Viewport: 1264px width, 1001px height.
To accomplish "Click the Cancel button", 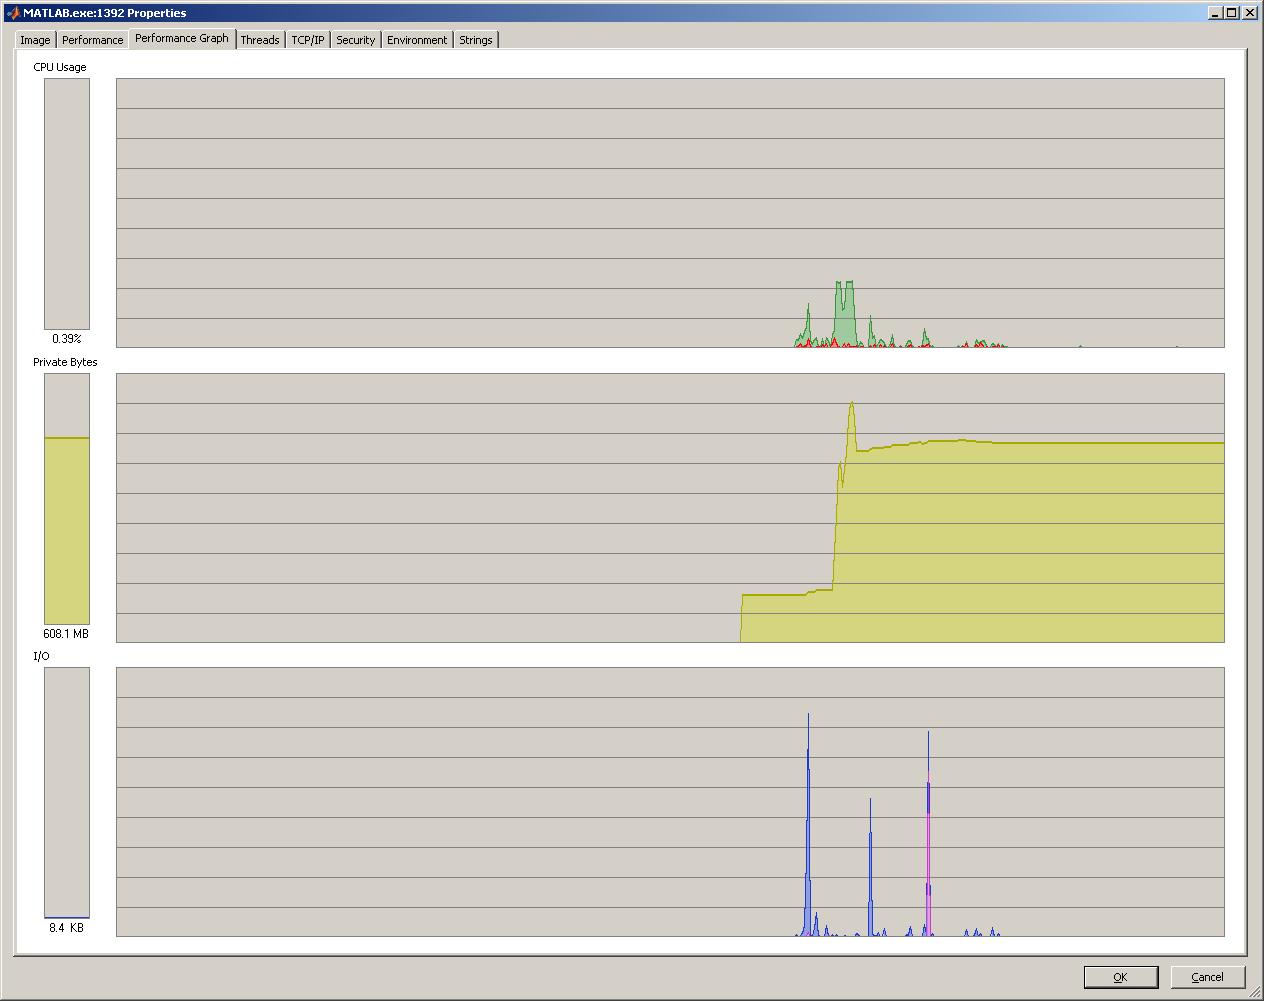I will (1207, 977).
